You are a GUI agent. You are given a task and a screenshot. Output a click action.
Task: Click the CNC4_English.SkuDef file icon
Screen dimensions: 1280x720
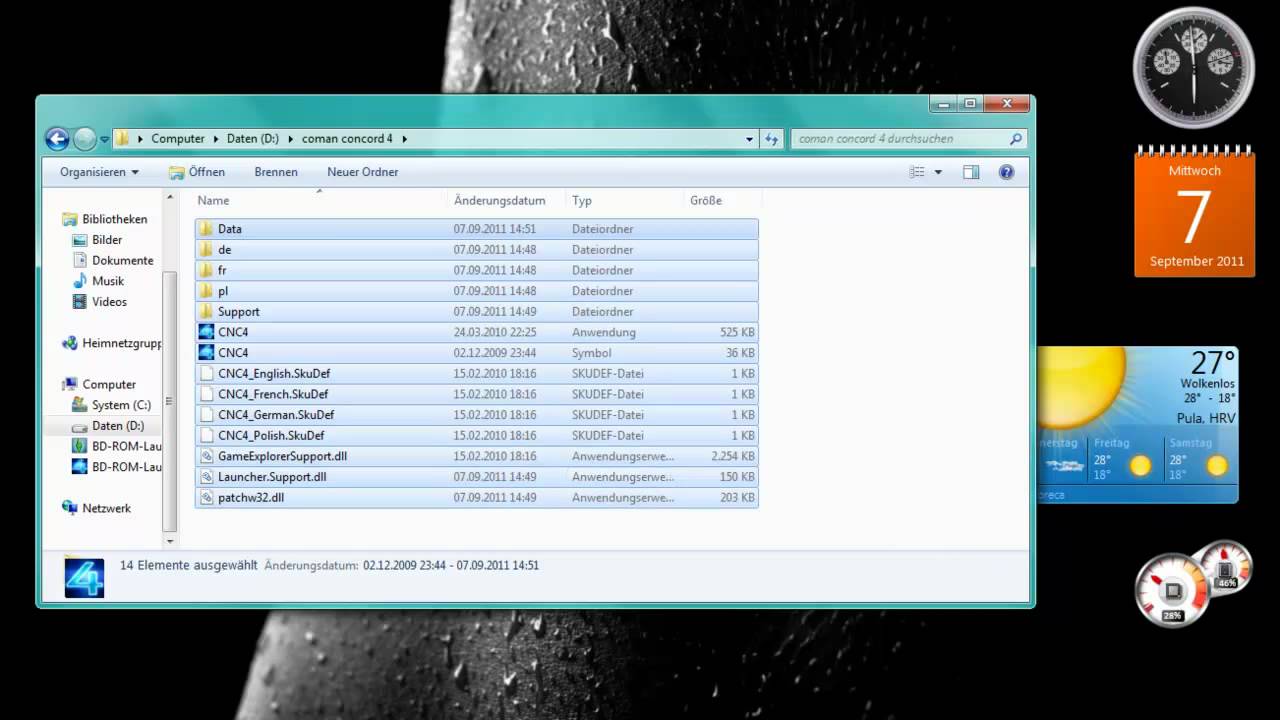206,374
